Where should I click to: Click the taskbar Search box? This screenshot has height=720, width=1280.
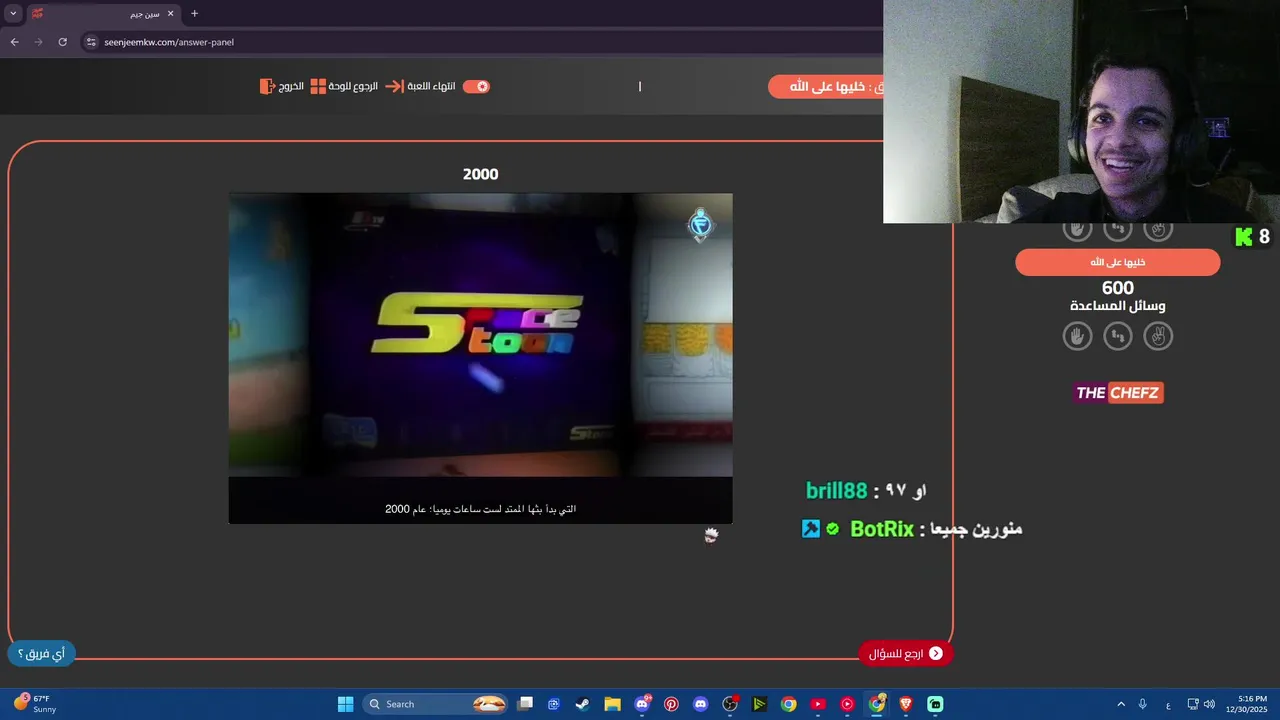coord(436,704)
